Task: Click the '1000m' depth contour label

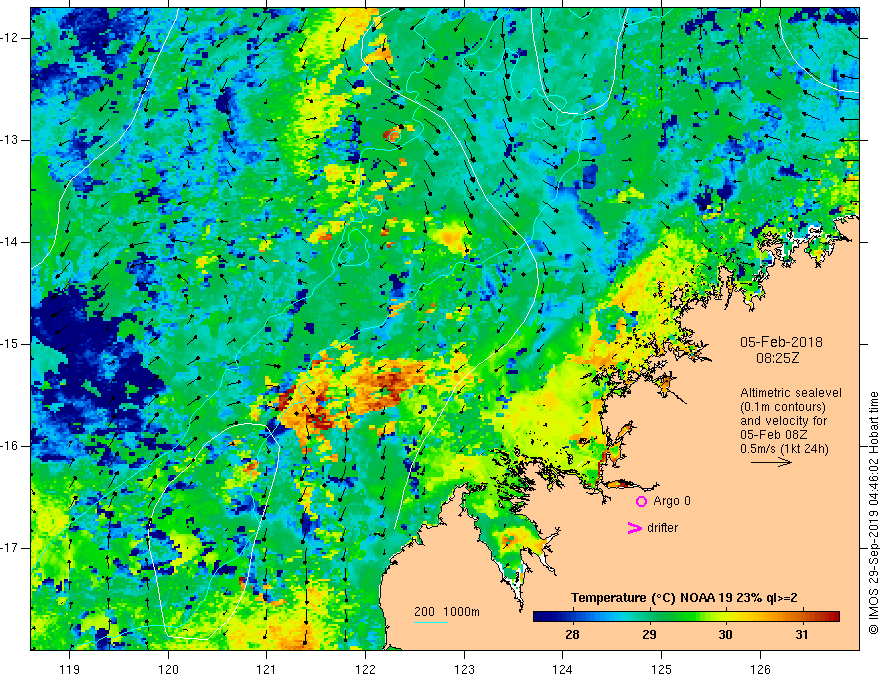Action: pos(461,612)
